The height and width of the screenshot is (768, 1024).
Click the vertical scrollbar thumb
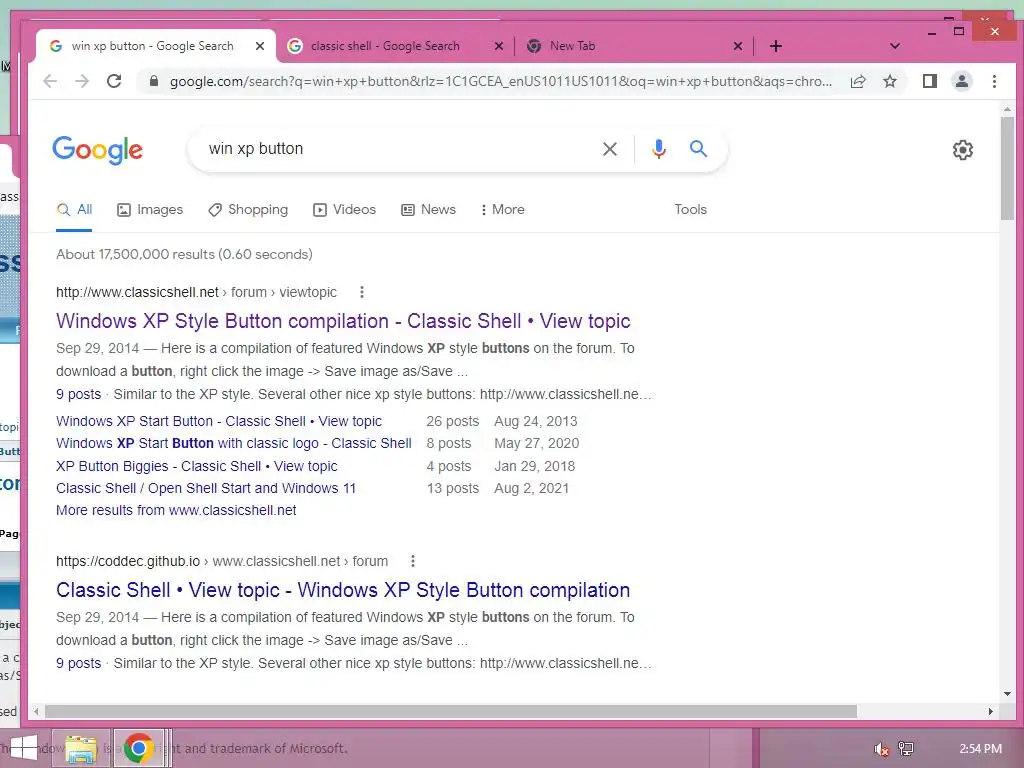(1008, 168)
